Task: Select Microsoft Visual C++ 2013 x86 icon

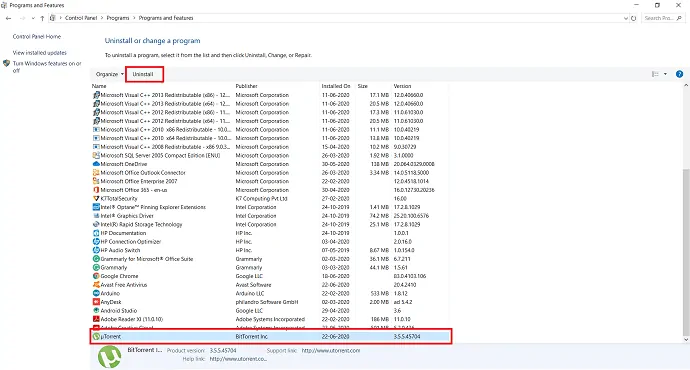Action: coord(96,95)
